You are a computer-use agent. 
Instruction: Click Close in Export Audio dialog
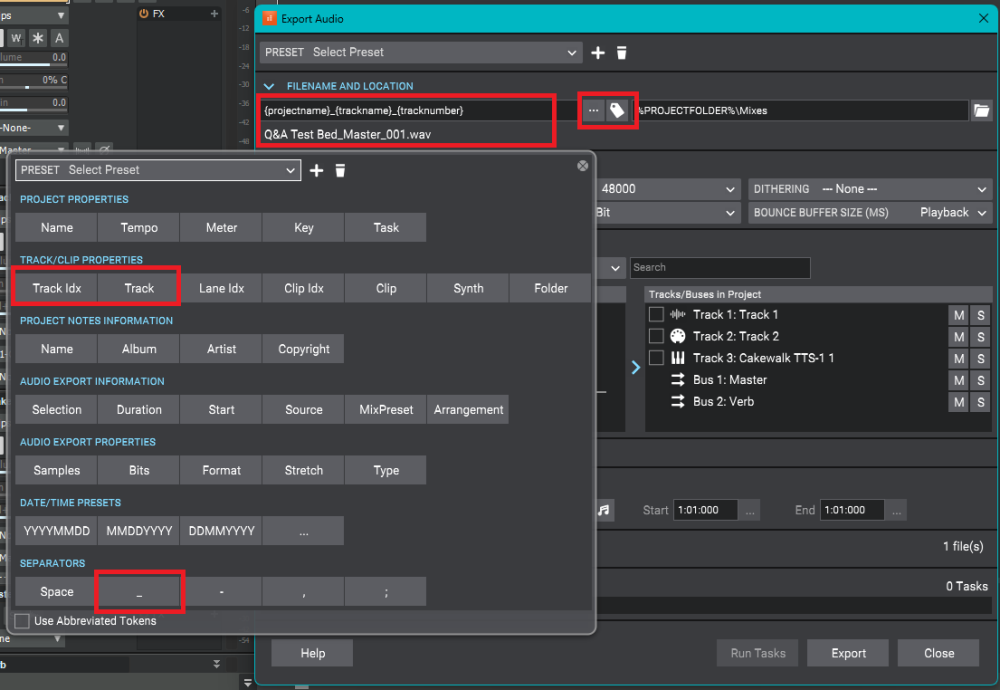(939, 653)
